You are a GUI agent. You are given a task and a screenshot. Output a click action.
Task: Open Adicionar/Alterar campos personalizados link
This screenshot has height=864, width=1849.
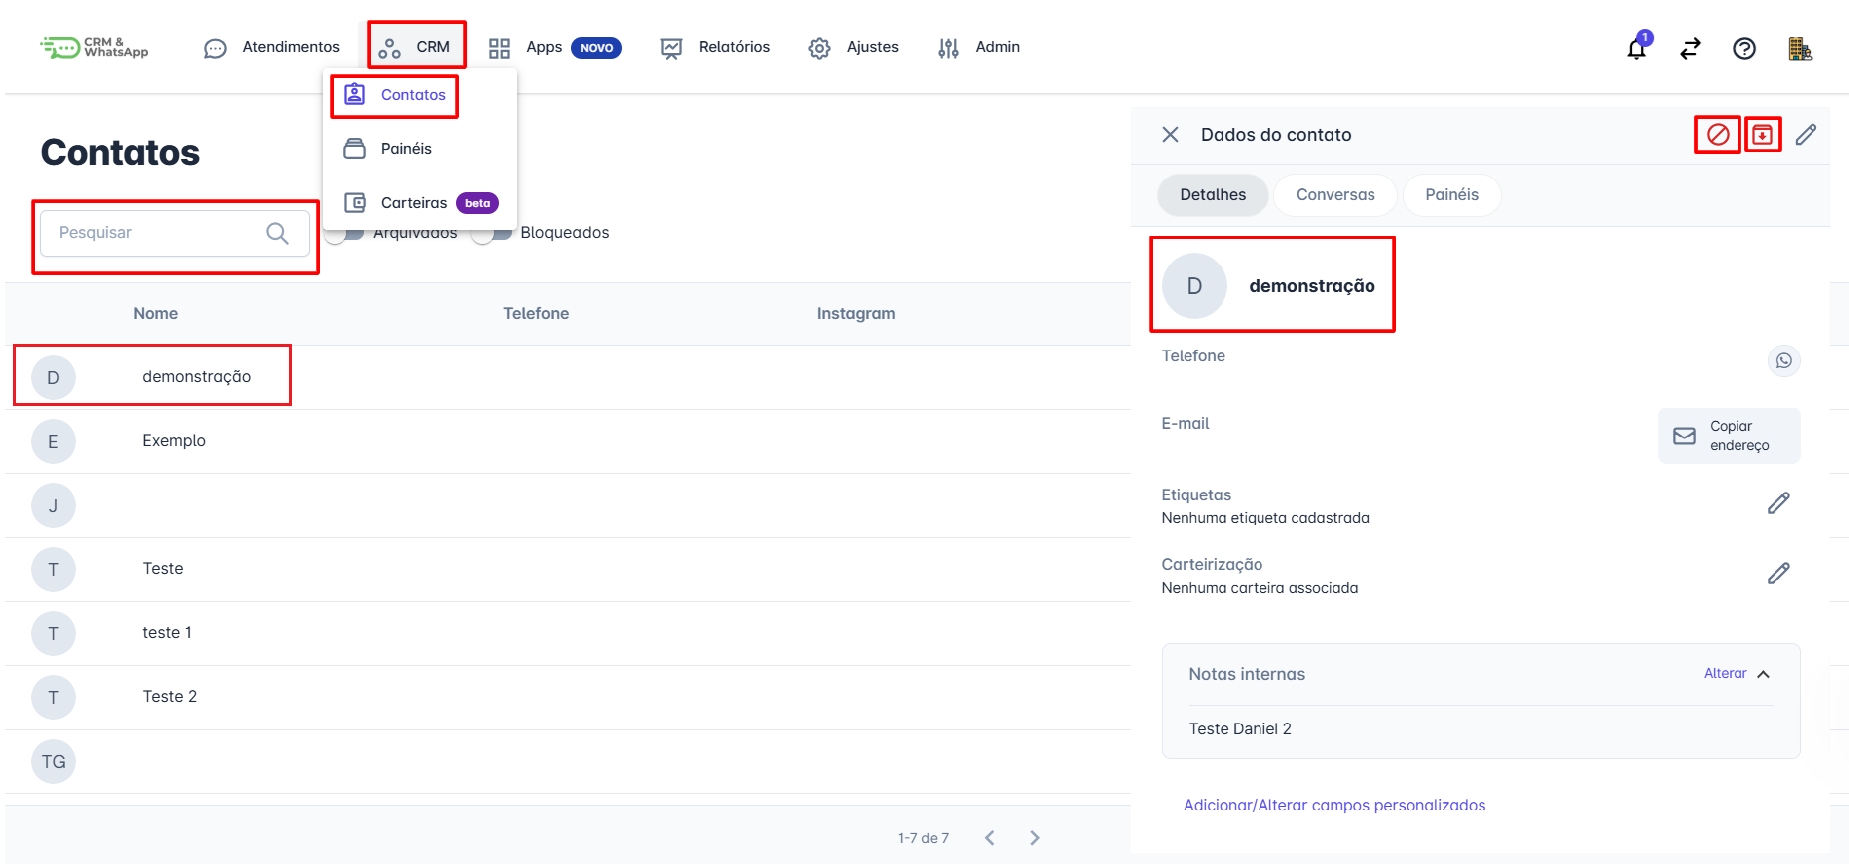point(1334,805)
